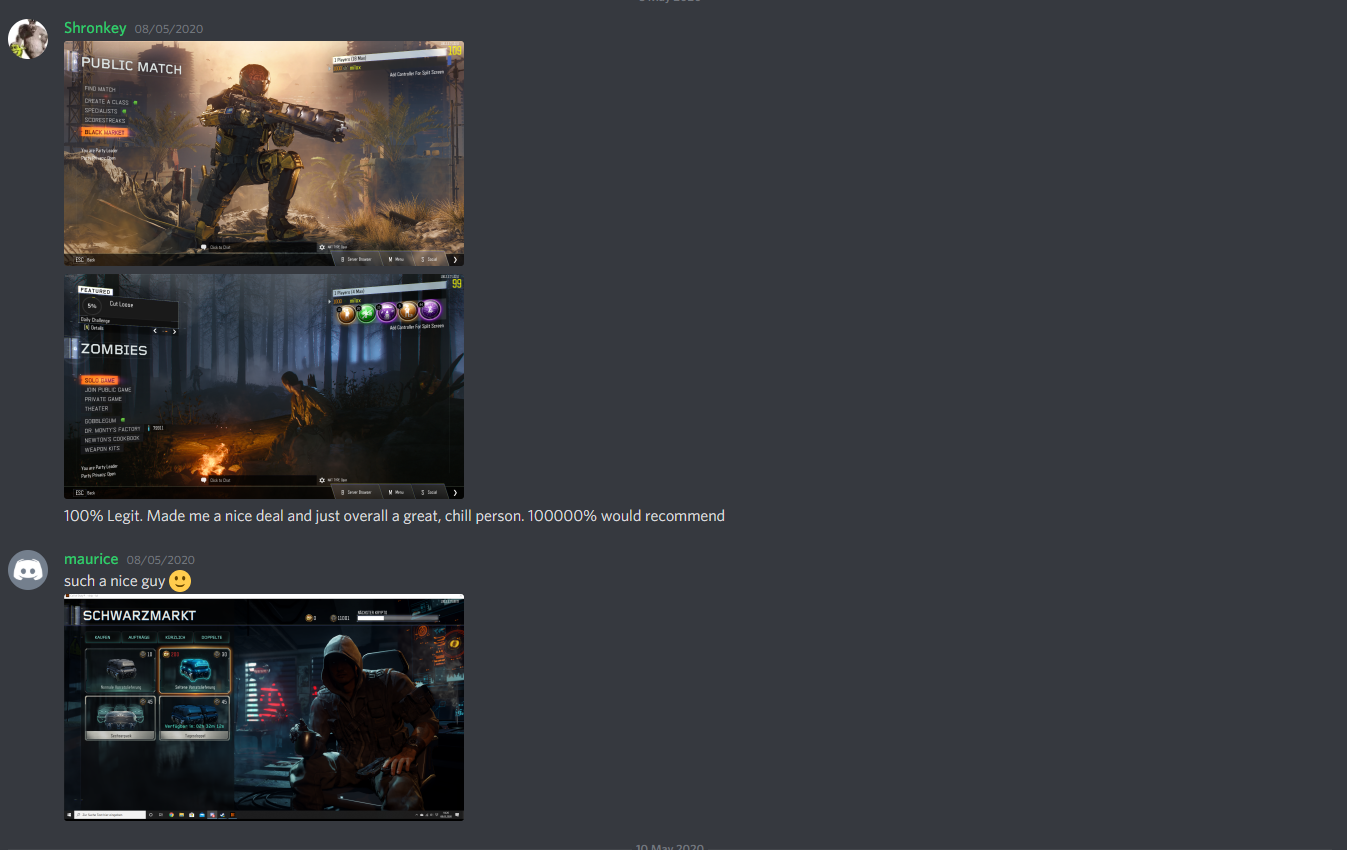Click the settings gear in Public Match screenshot
The width and height of the screenshot is (1347, 850).
[322, 247]
